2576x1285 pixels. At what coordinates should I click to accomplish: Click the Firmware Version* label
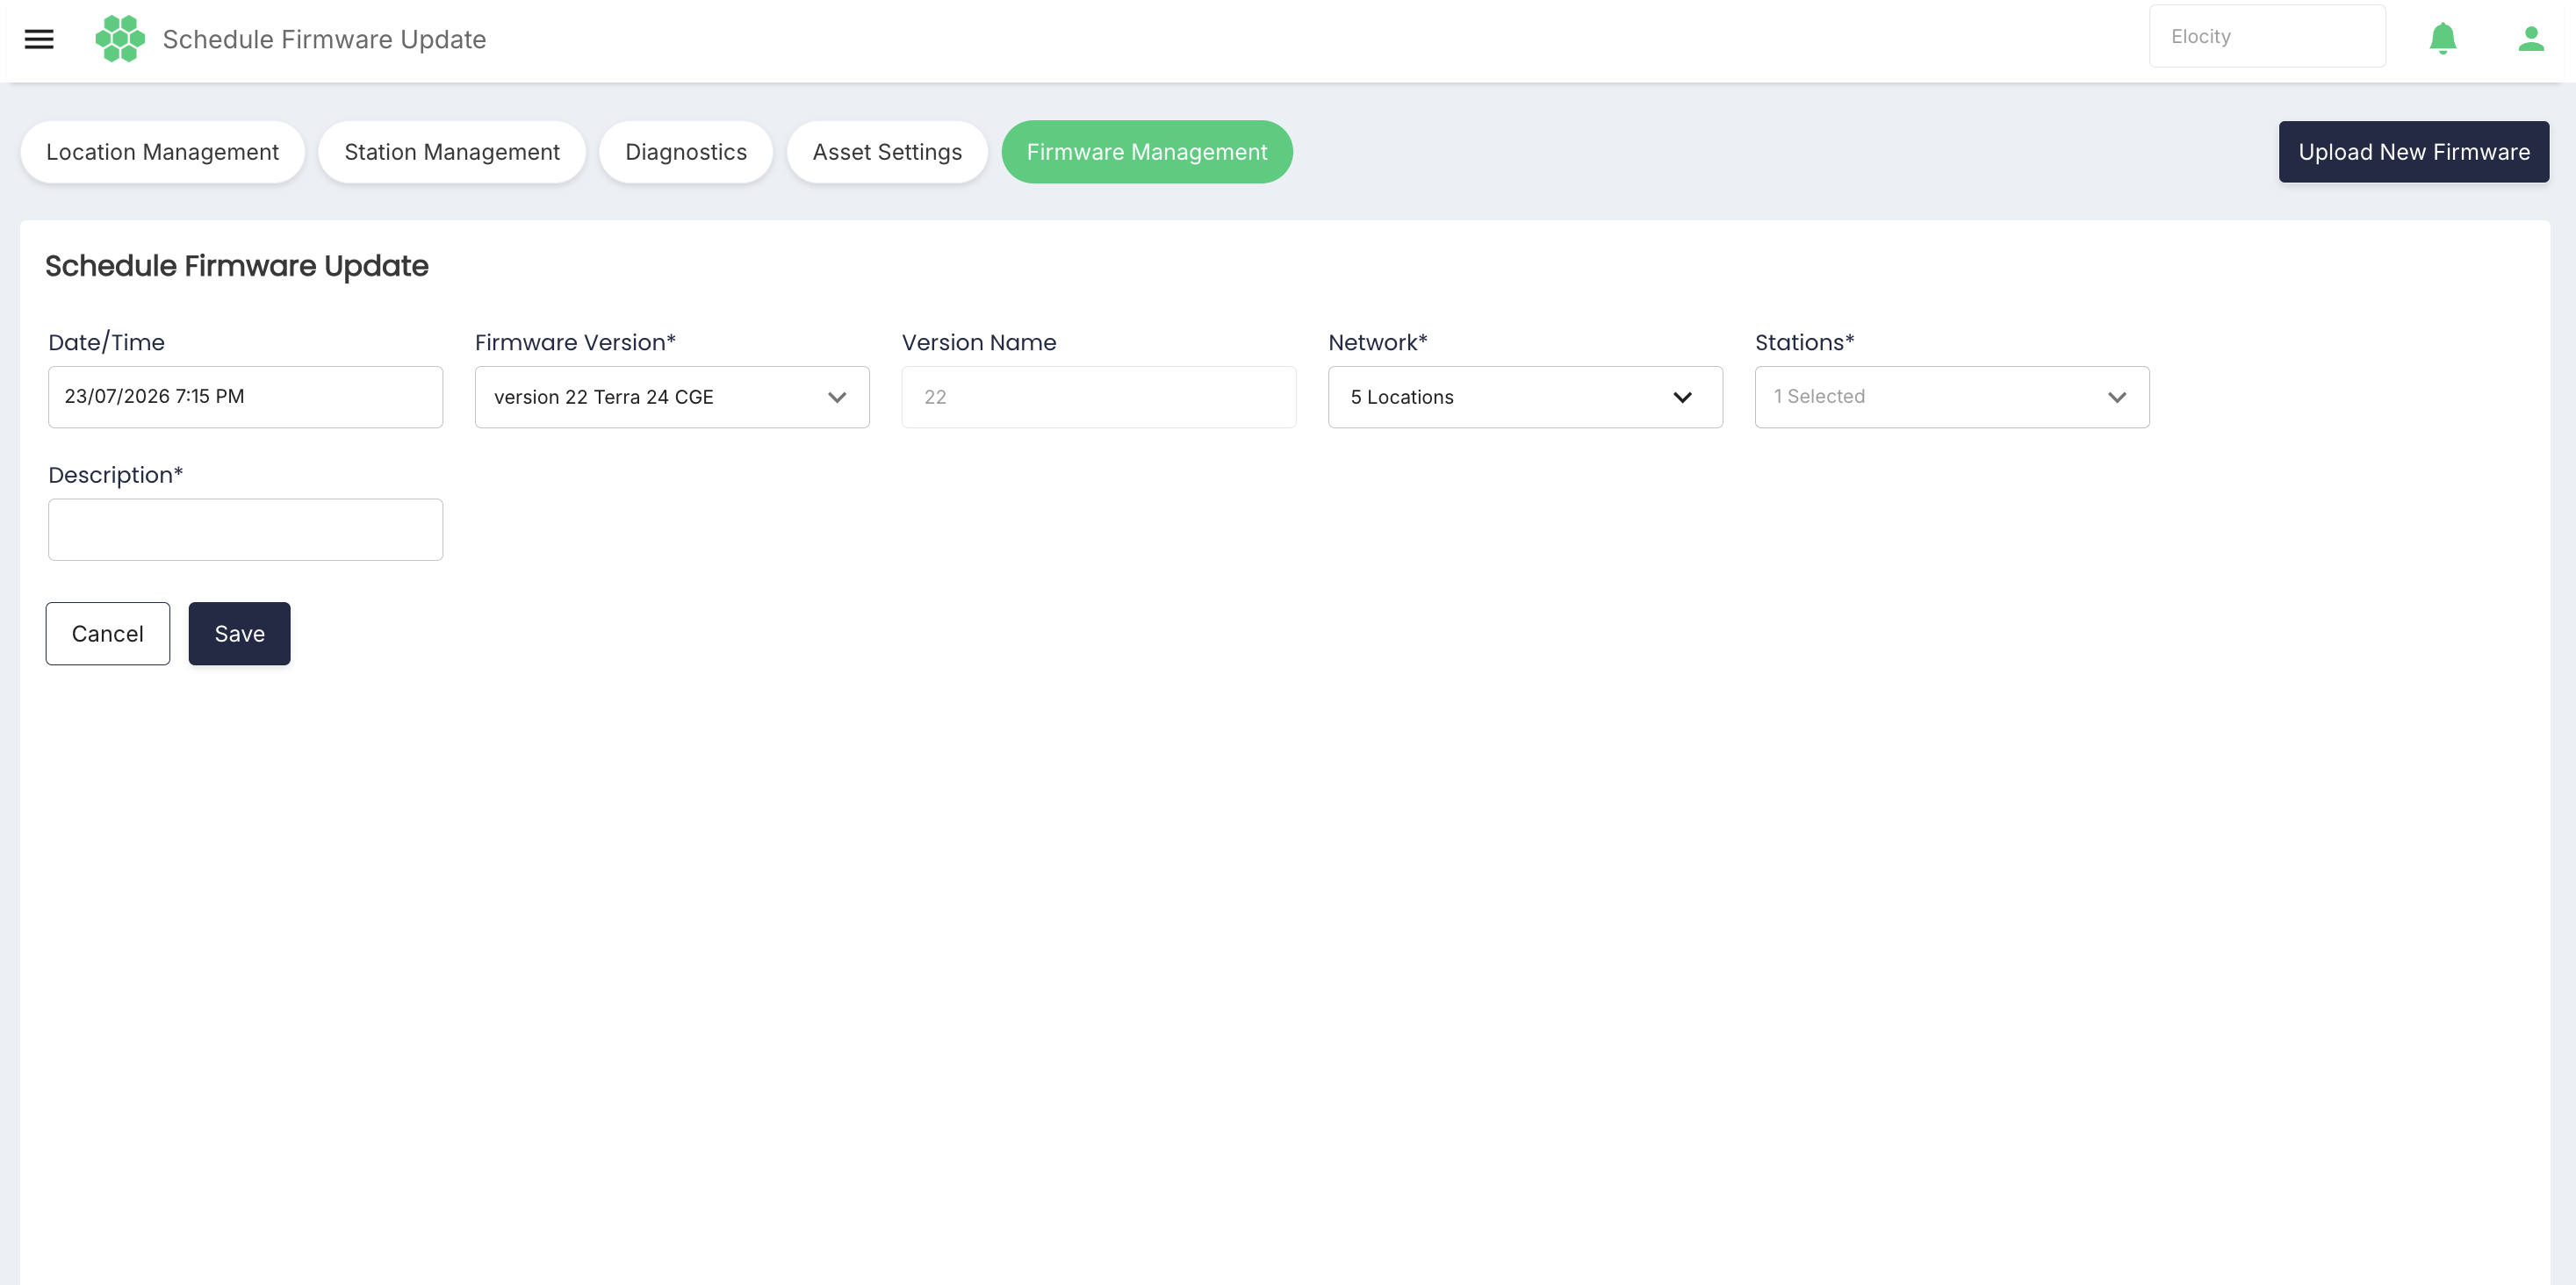(x=575, y=343)
